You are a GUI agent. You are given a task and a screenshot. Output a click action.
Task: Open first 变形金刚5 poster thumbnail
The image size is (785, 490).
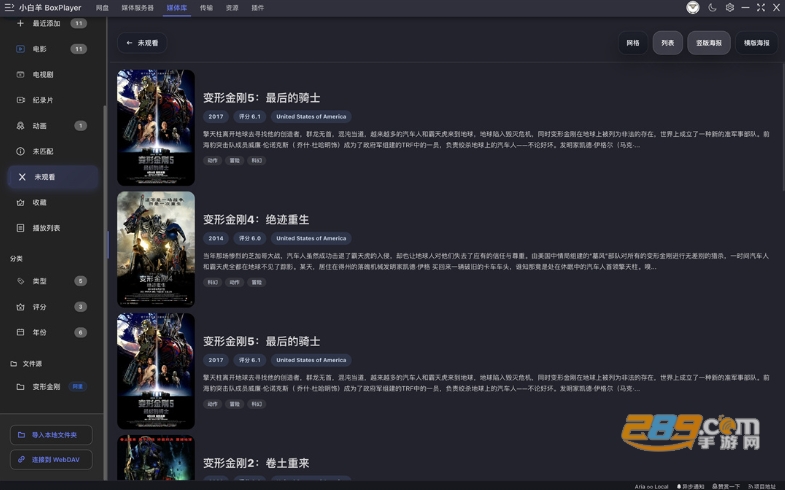pyautogui.click(x=156, y=128)
